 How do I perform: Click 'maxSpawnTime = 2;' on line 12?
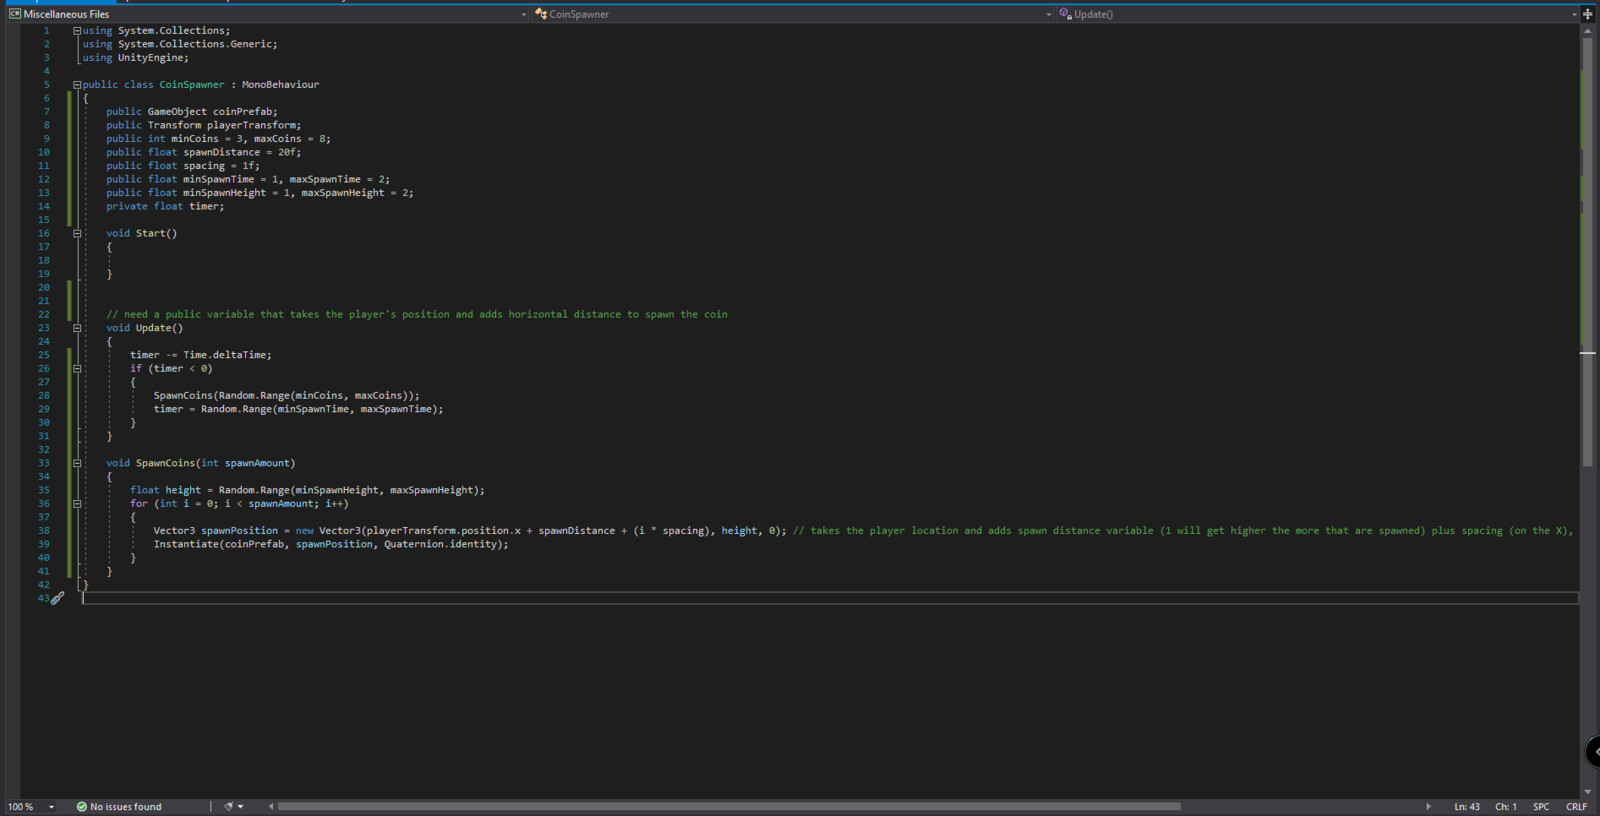tap(340, 179)
